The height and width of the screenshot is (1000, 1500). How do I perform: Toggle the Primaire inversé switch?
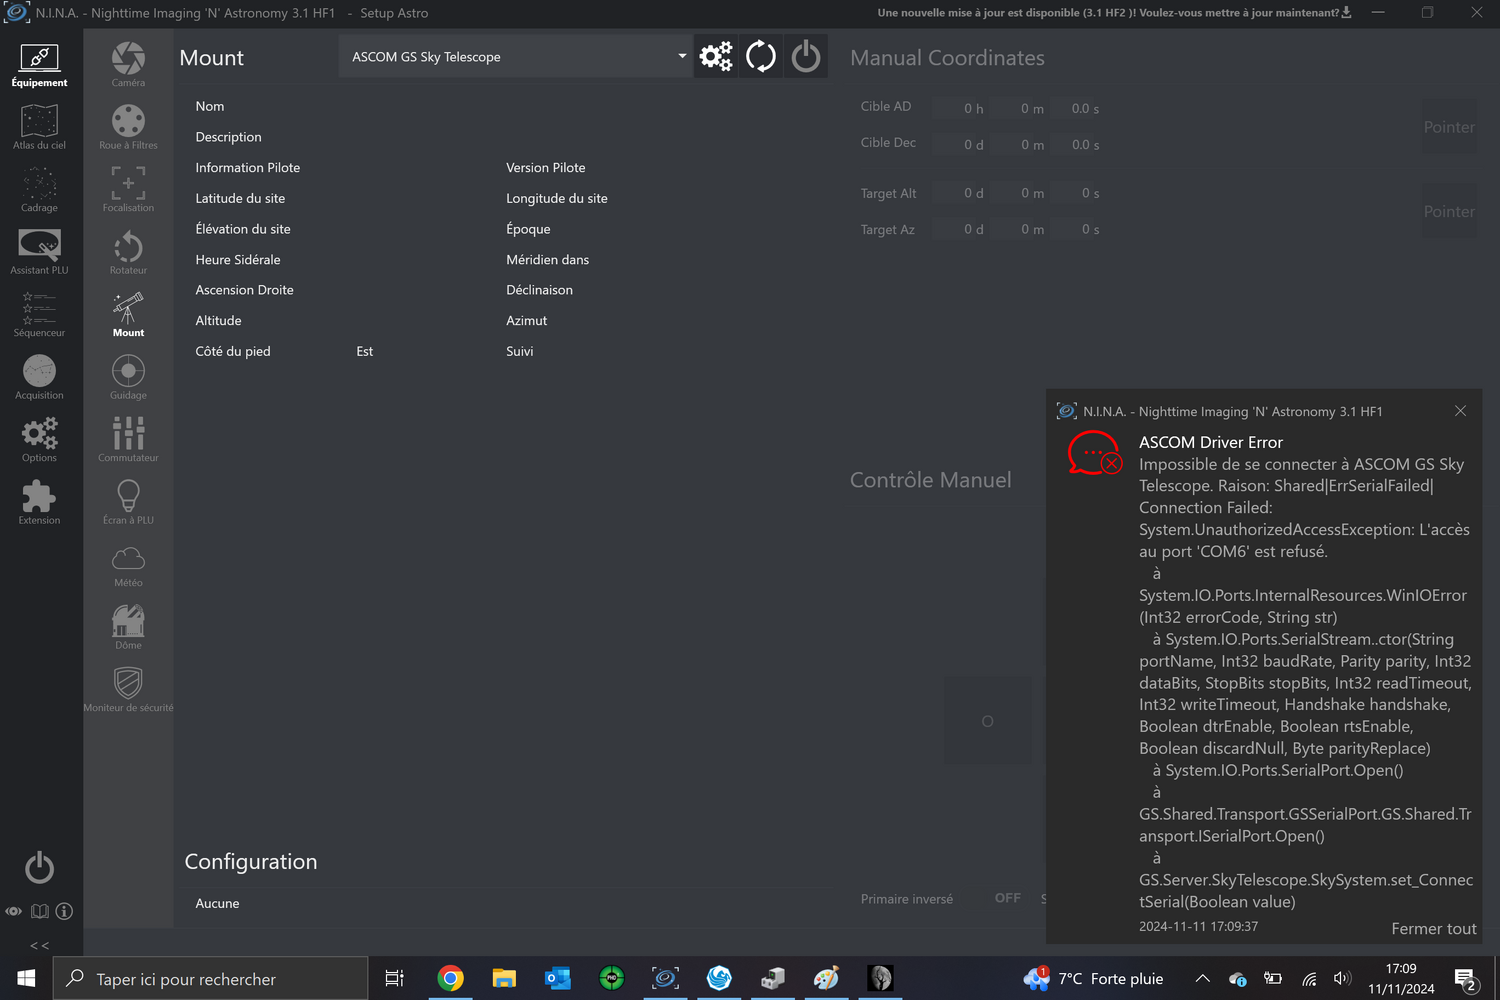point(1008,898)
